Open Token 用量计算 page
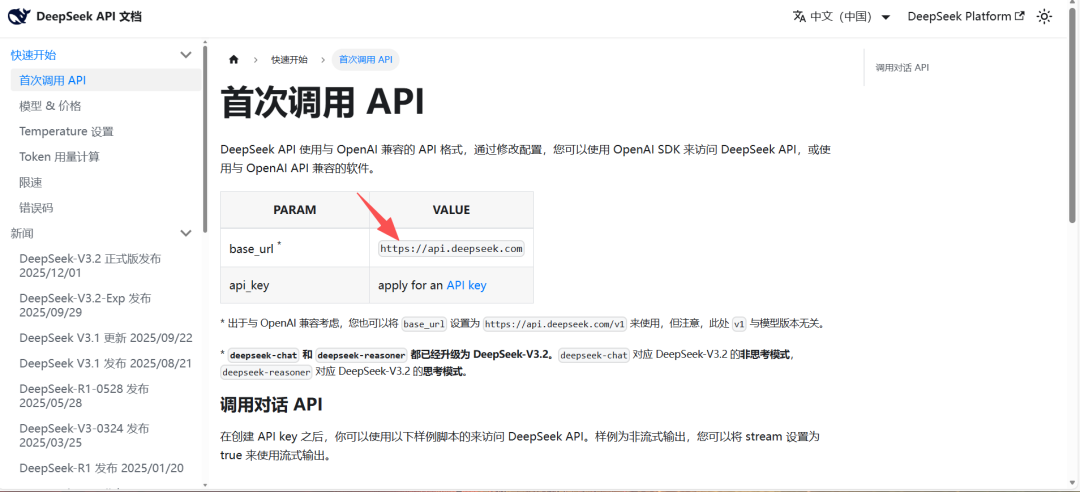This screenshot has height=492, width=1080. pyautogui.click(x=59, y=157)
